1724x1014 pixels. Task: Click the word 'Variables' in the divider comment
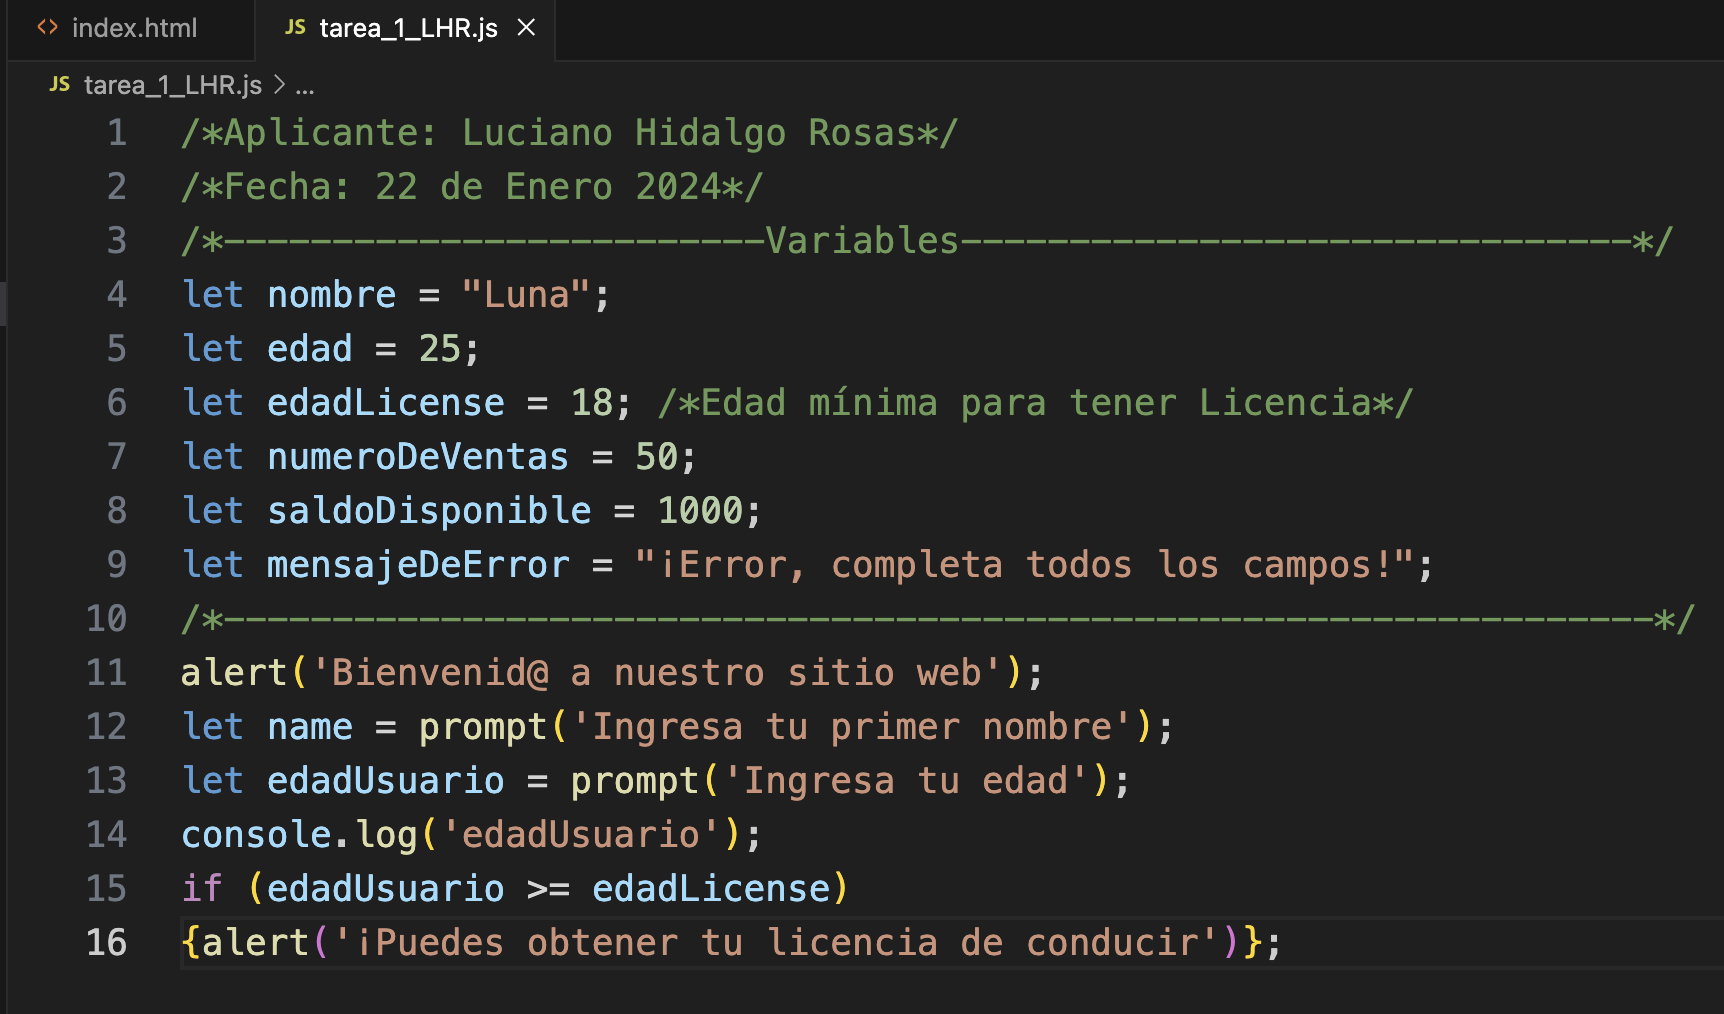tap(862, 241)
